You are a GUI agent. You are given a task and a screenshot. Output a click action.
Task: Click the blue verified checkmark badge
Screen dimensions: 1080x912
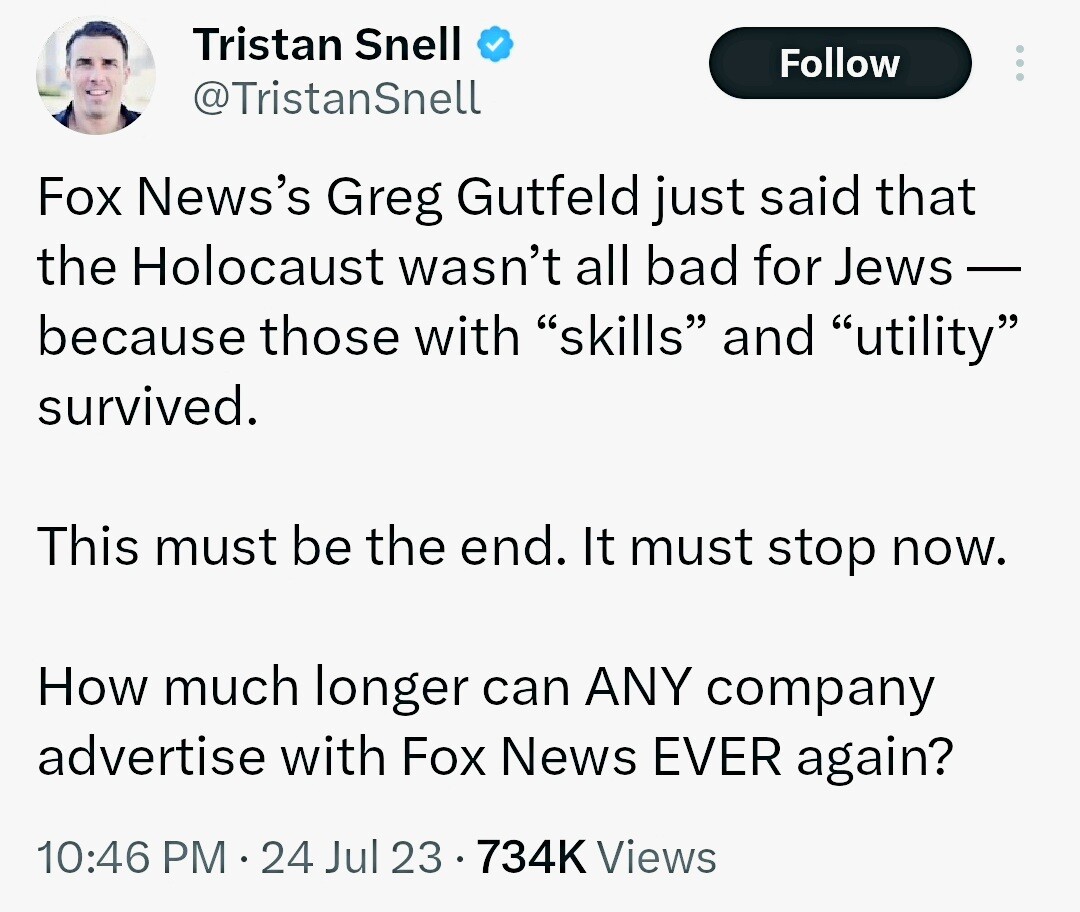click(x=496, y=45)
